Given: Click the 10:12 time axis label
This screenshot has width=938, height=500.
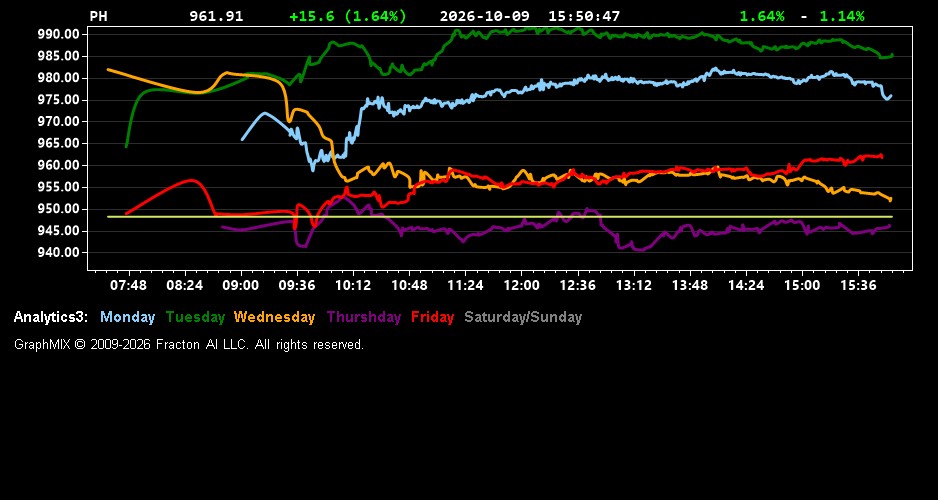Looking at the screenshot, I should (x=352, y=286).
